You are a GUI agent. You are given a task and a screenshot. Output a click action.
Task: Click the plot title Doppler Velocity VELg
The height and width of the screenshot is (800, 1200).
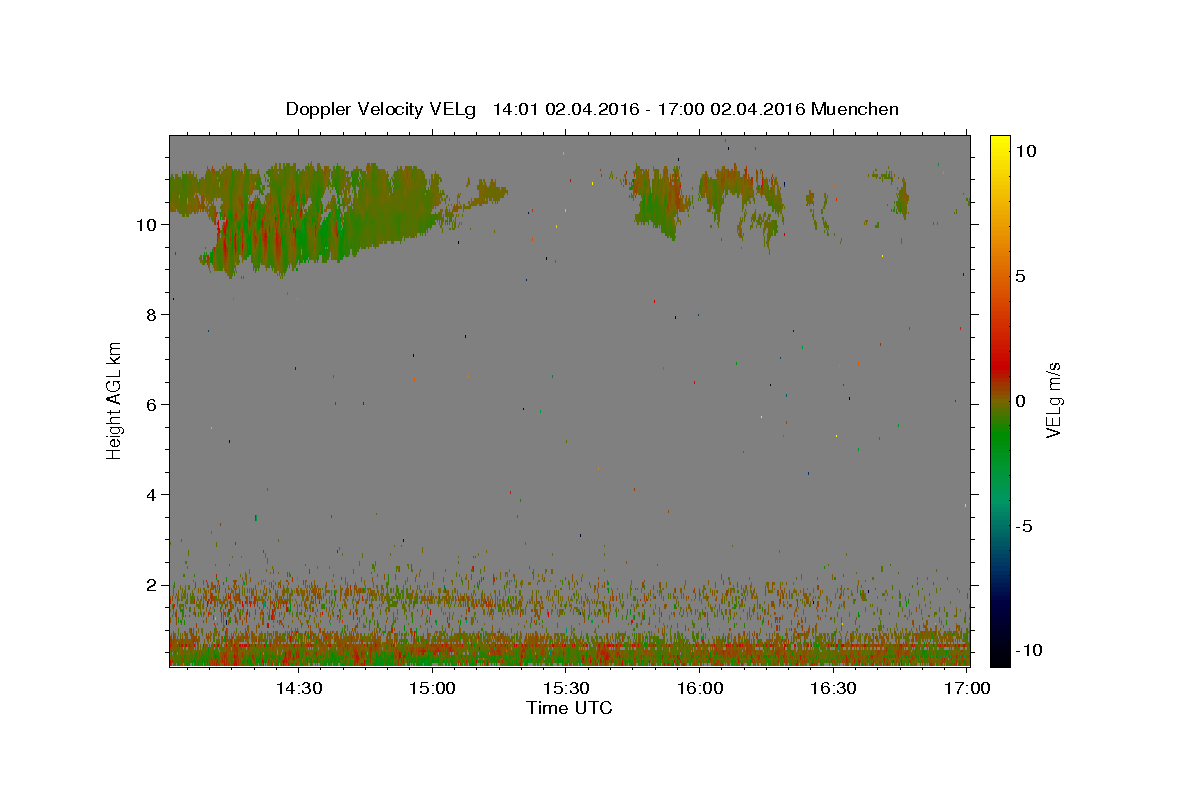(x=380, y=109)
